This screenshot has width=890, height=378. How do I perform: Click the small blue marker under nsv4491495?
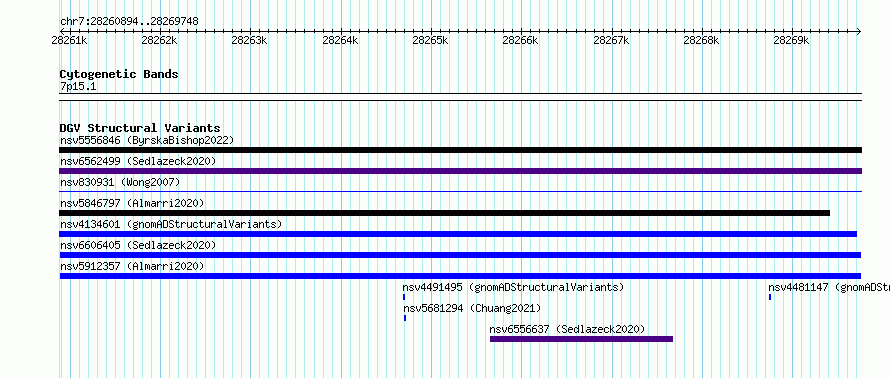(x=404, y=297)
